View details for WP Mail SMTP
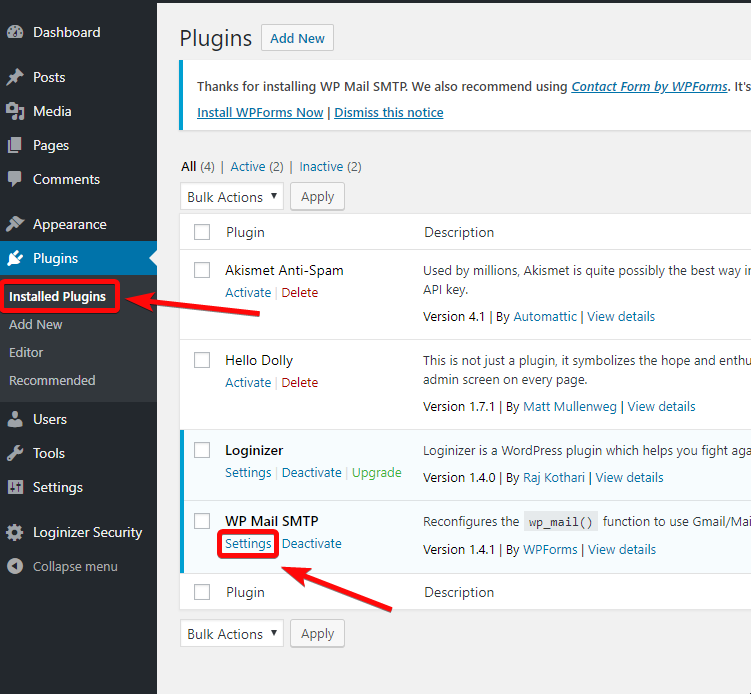This screenshot has height=694, width=751. (622, 549)
